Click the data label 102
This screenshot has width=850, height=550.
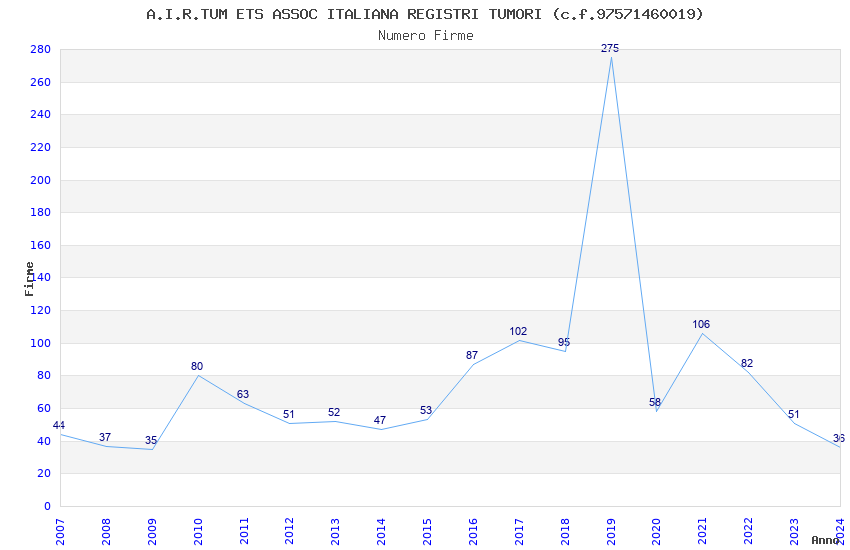click(518, 331)
